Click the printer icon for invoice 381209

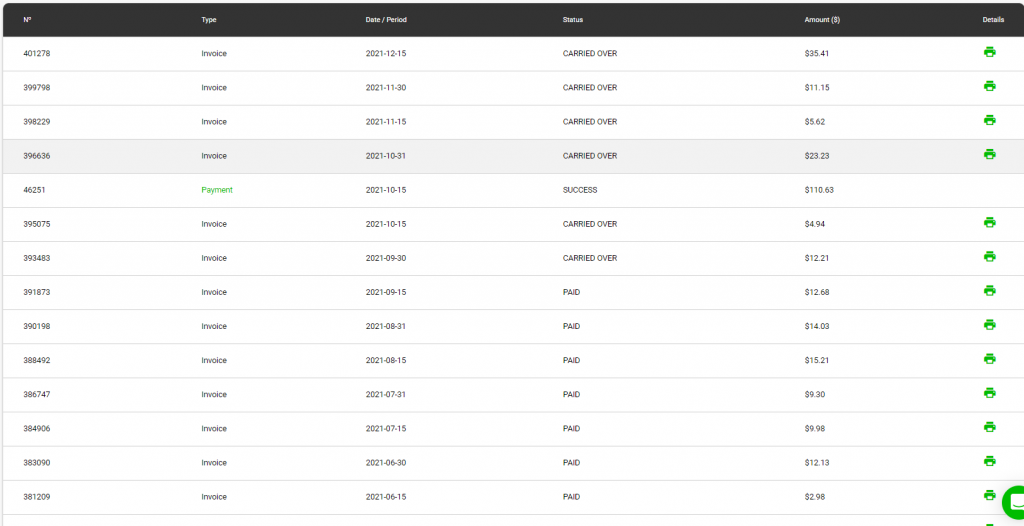tap(989, 495)
